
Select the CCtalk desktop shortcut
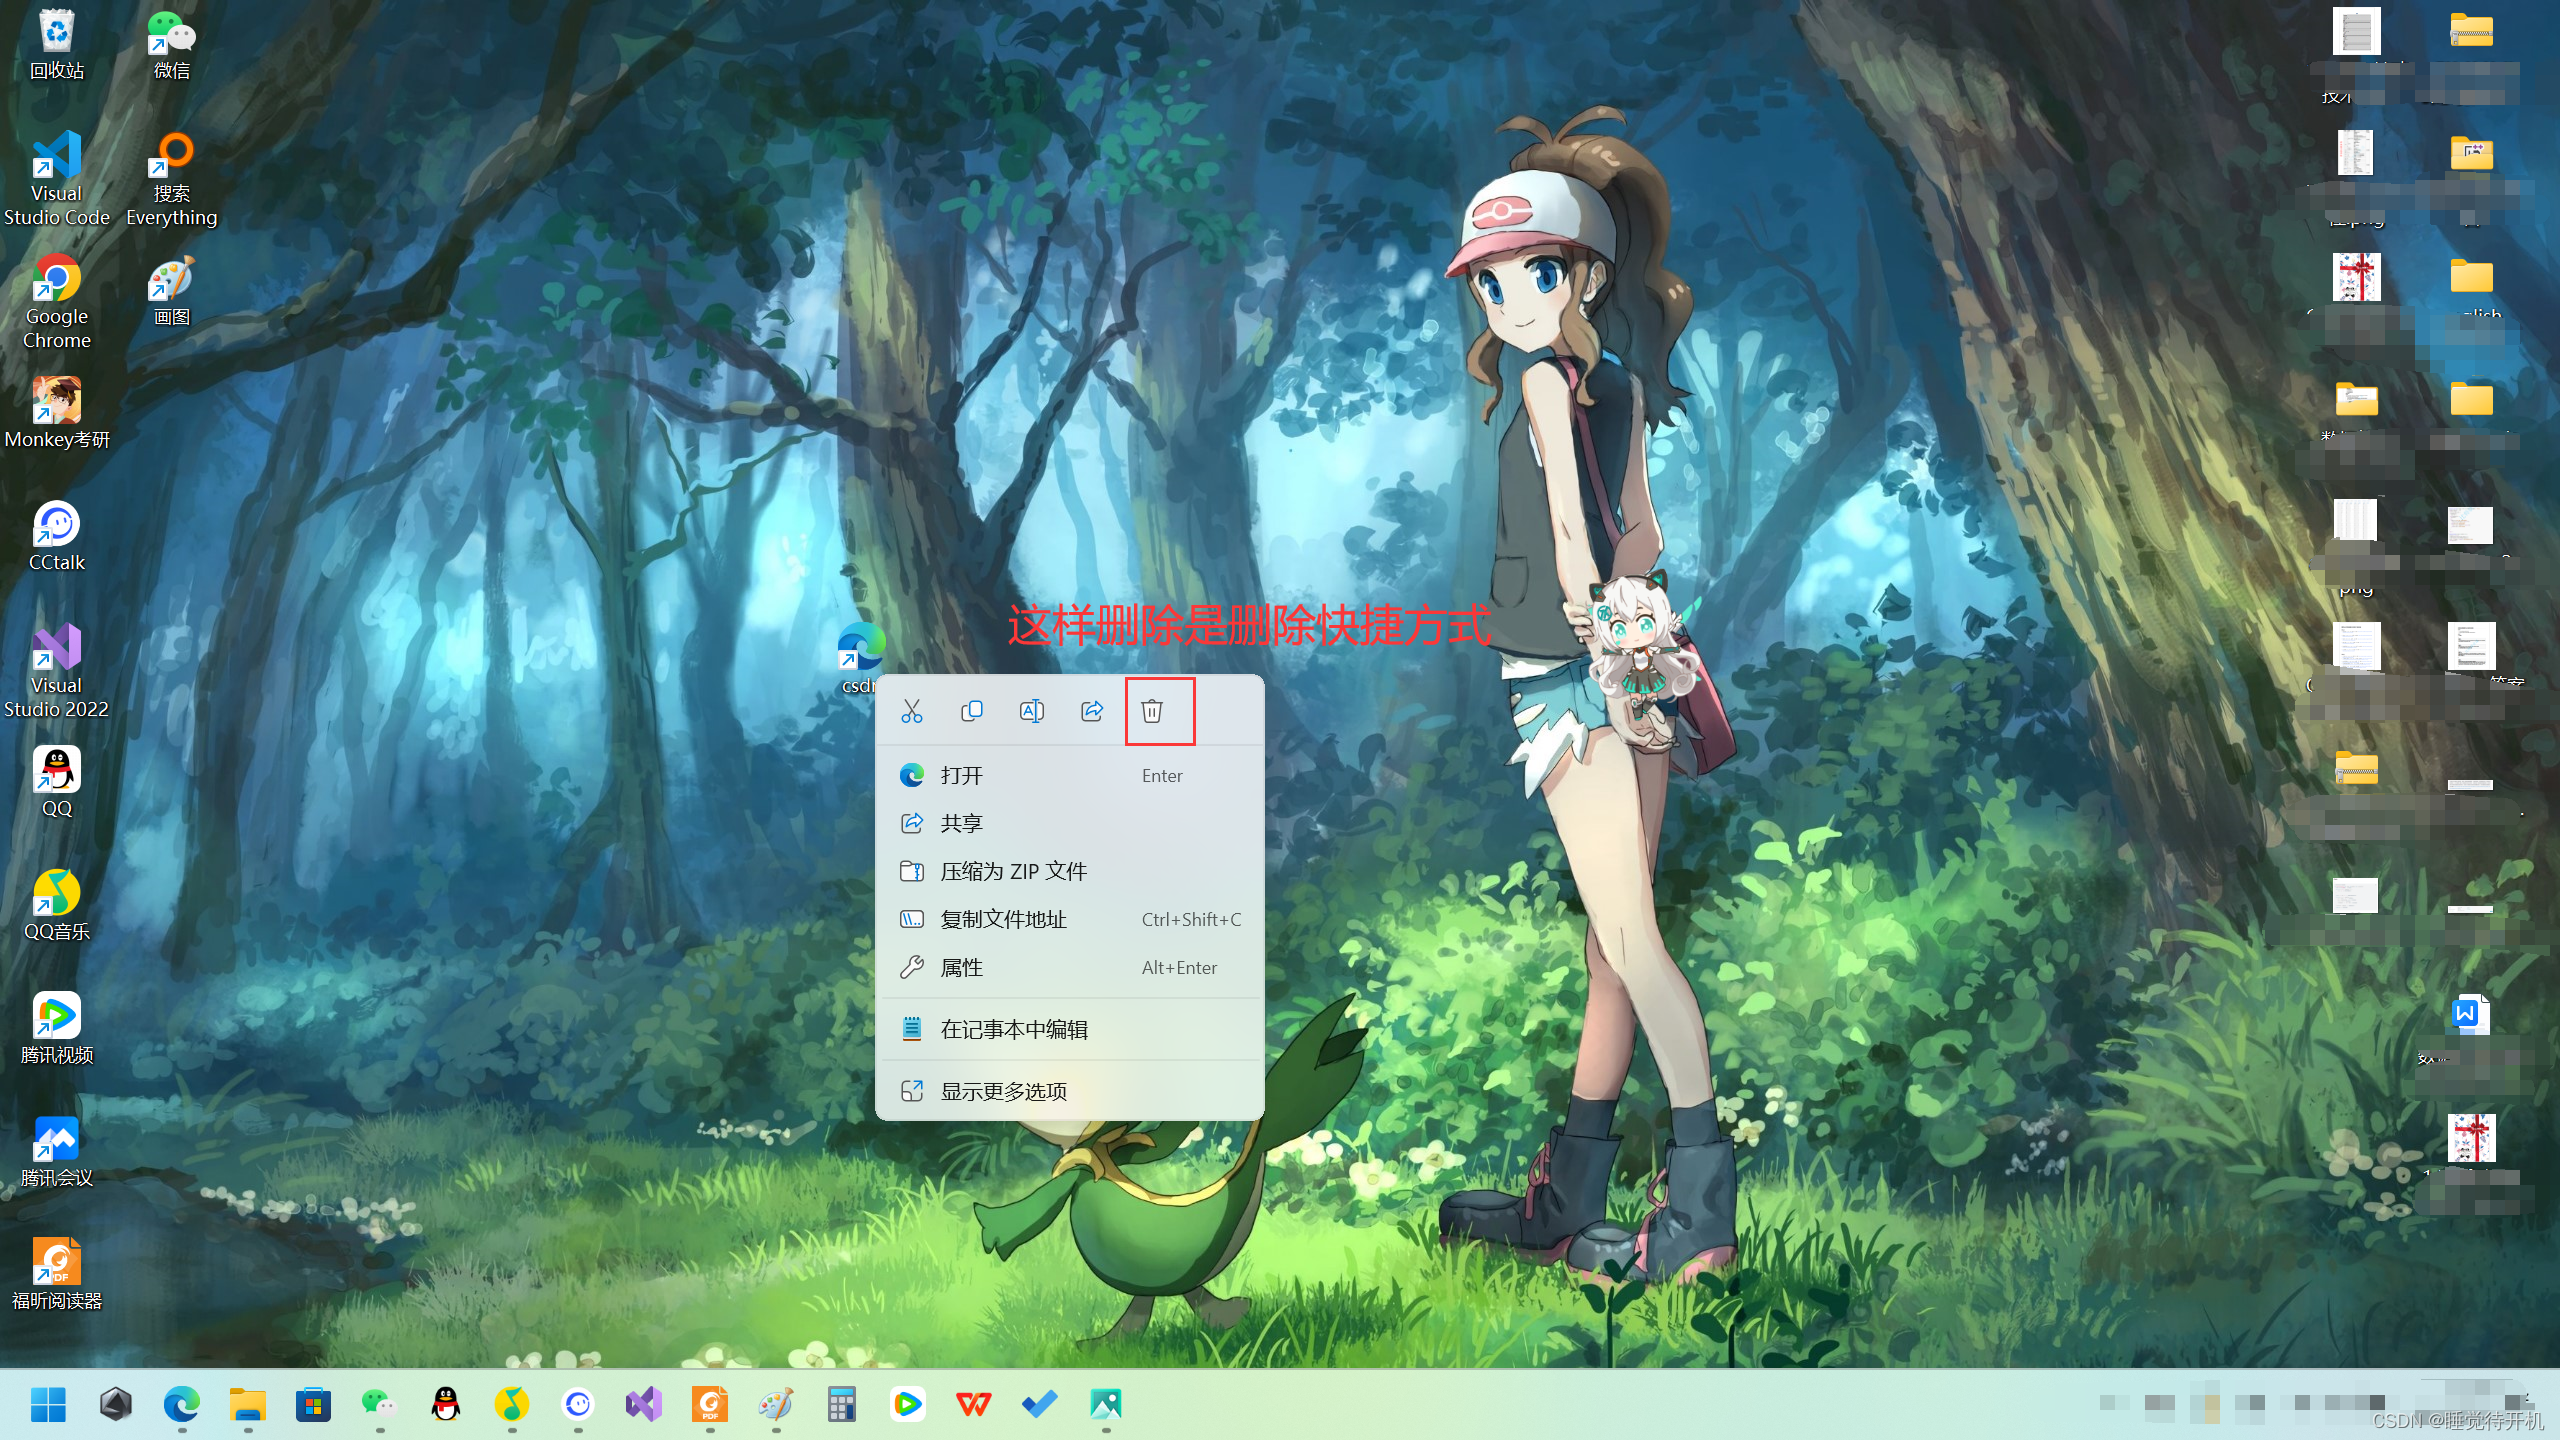coord(57,536)
